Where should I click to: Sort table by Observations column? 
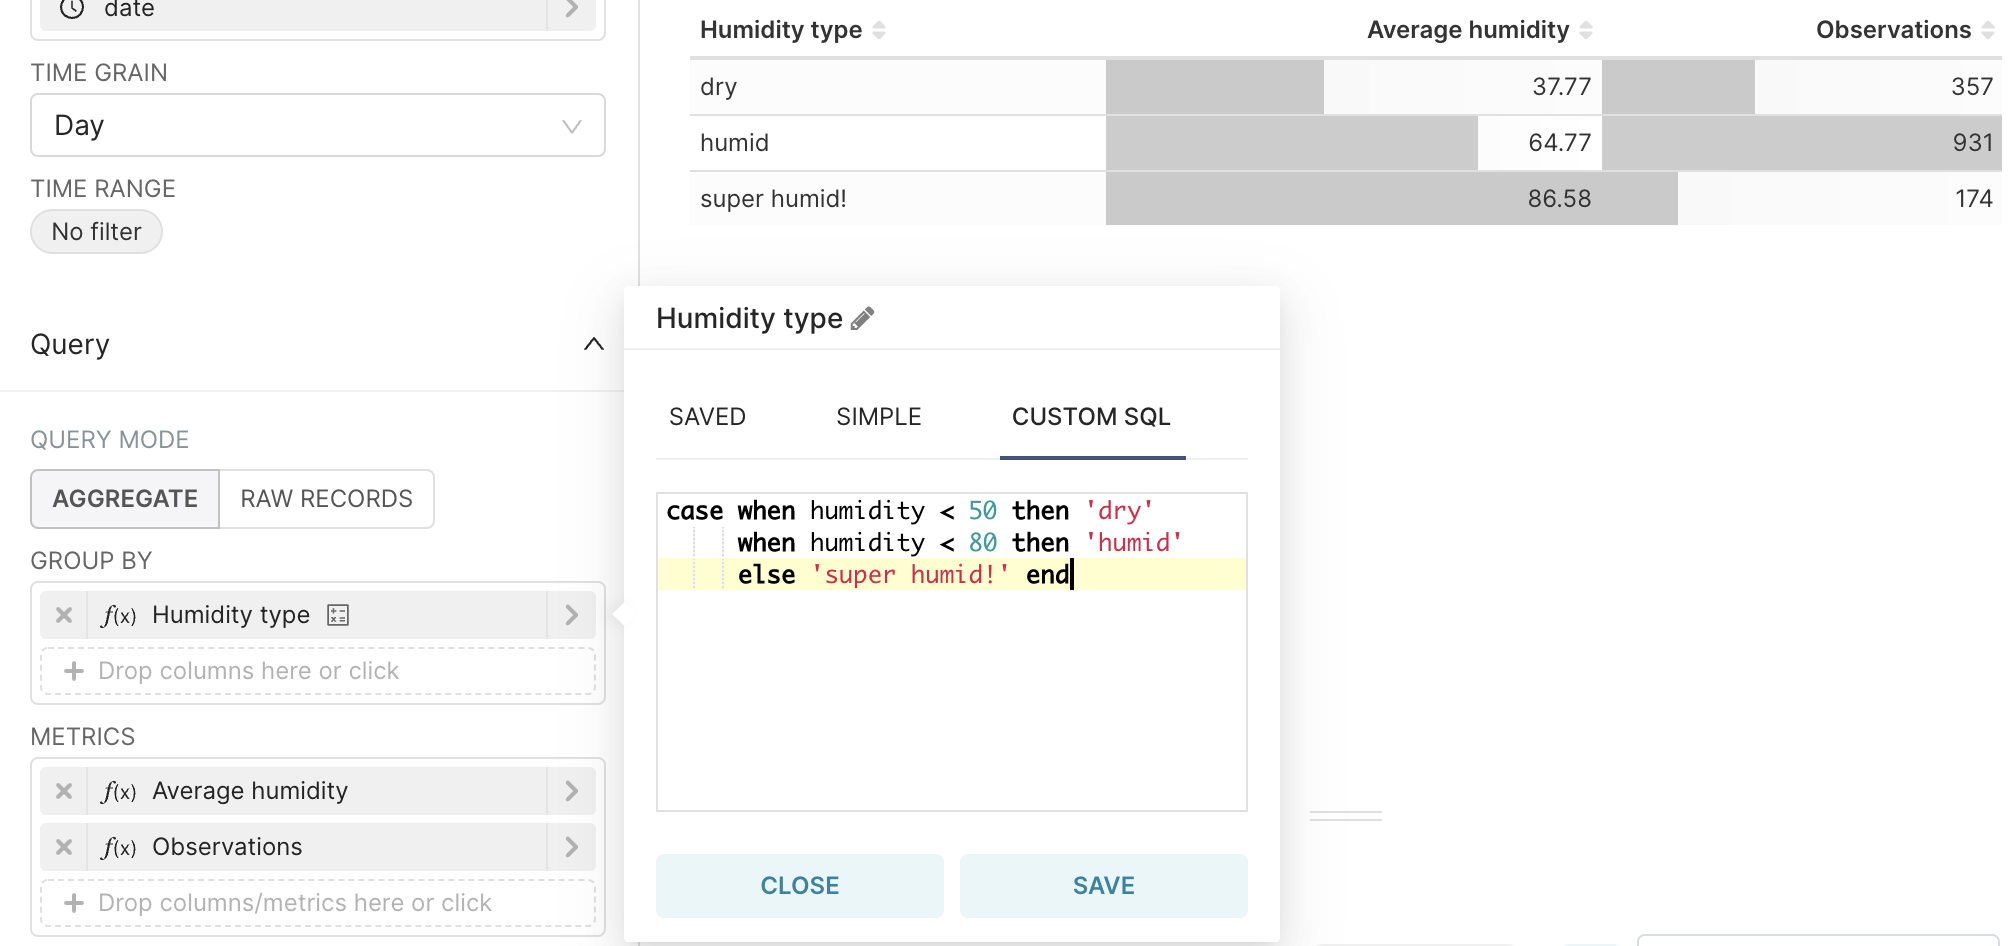point(1987,30)
